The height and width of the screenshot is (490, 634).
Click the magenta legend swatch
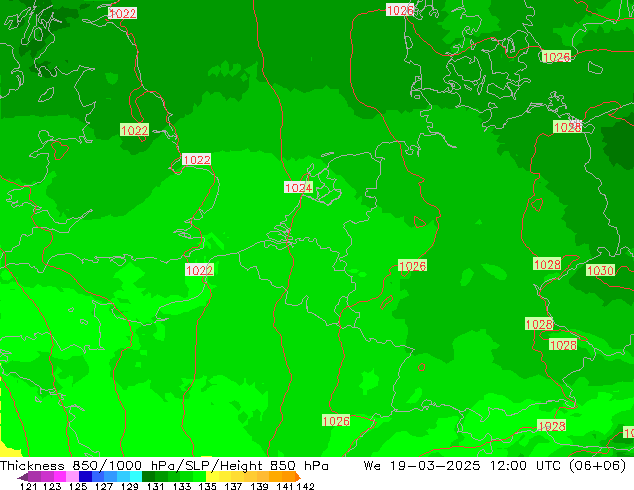60,476
